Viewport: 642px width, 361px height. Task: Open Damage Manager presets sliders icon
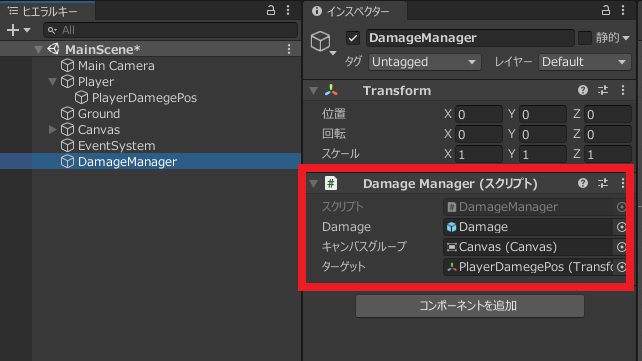click(603, 183)
